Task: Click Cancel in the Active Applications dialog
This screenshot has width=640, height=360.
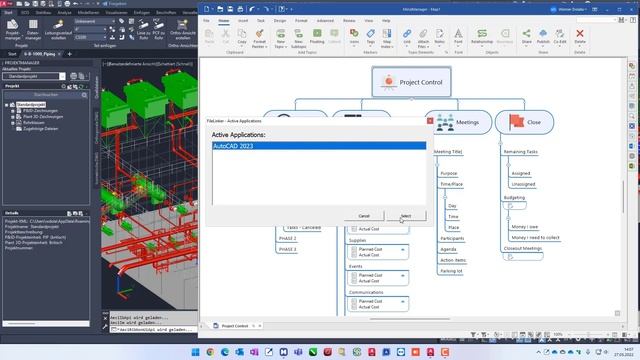Action: pyautogui.click(x=364, y=216)
